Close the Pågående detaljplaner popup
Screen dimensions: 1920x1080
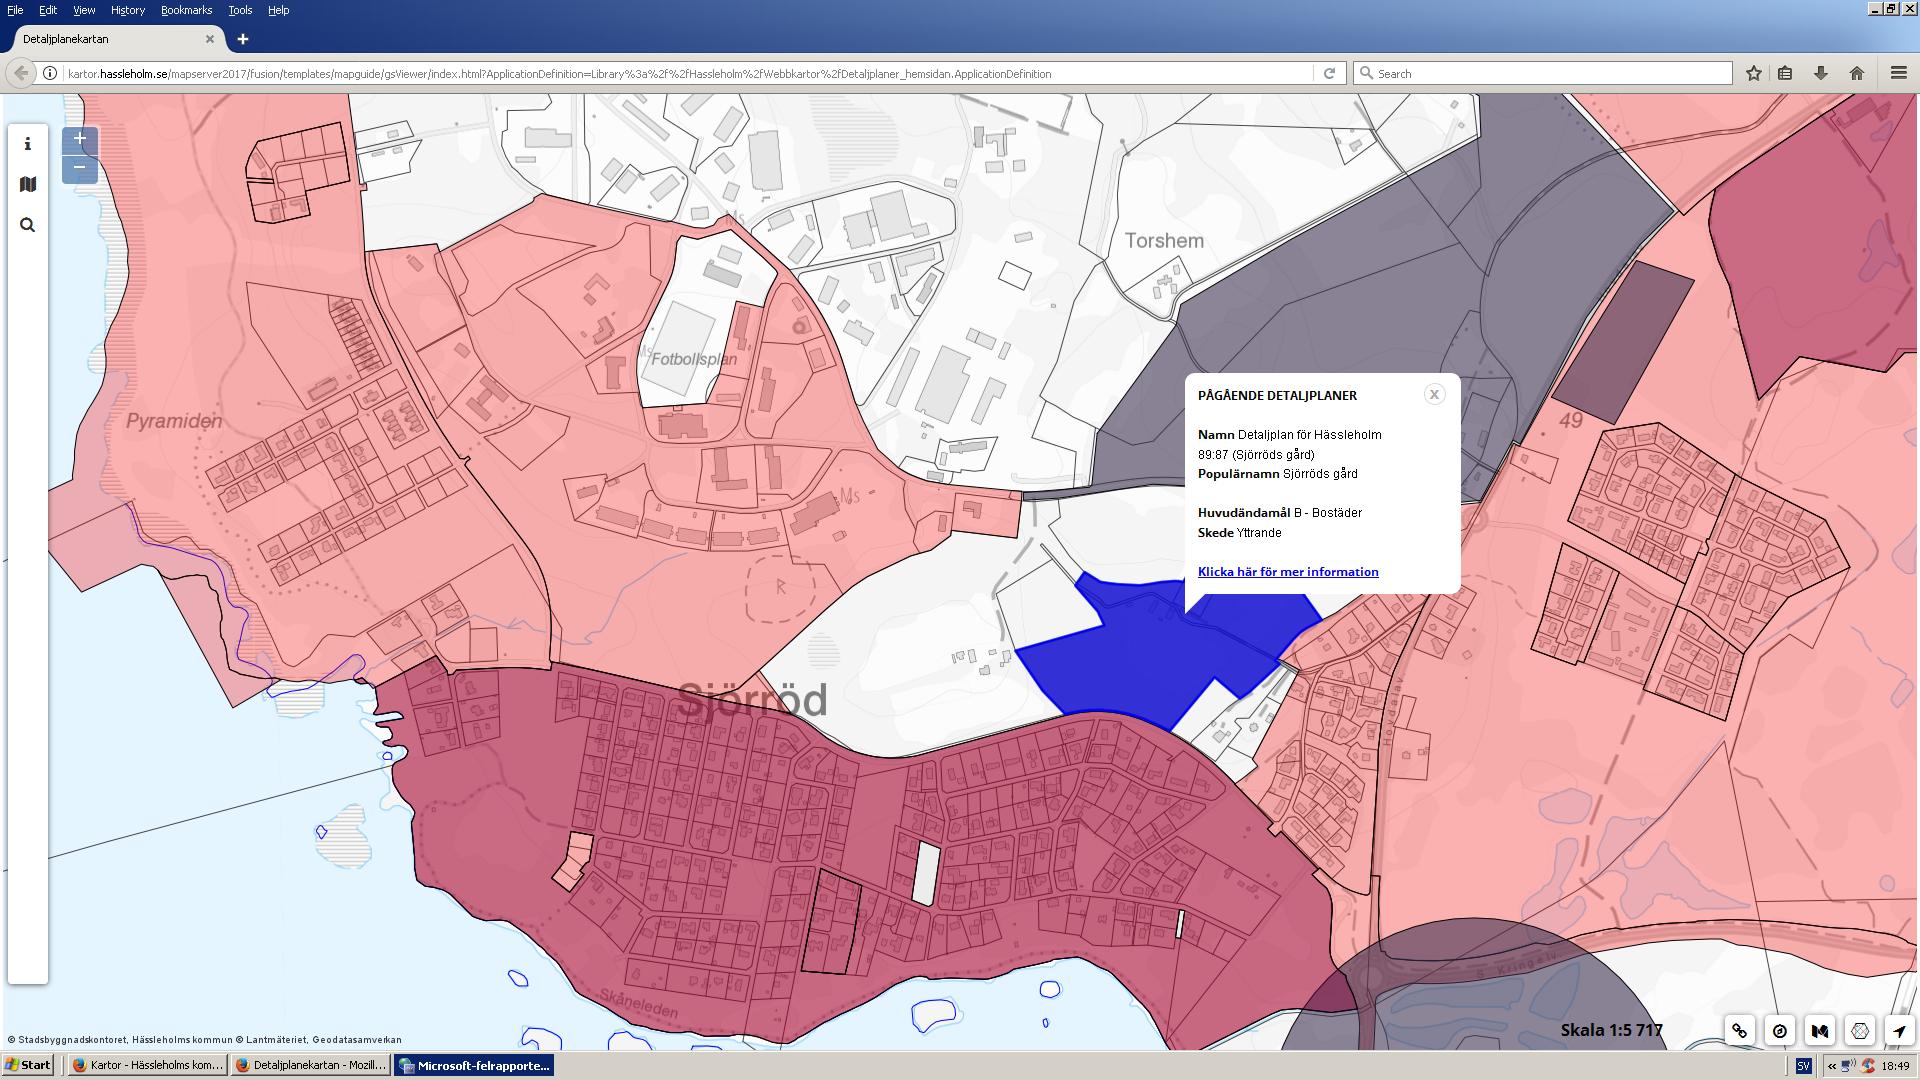1434,394
